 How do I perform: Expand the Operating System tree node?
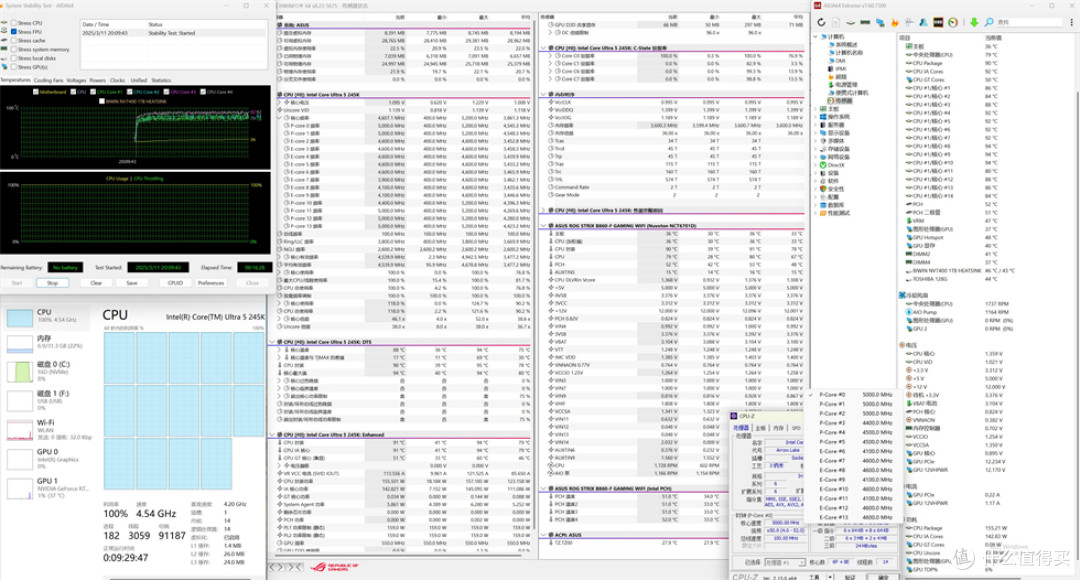tap(816, 117)
